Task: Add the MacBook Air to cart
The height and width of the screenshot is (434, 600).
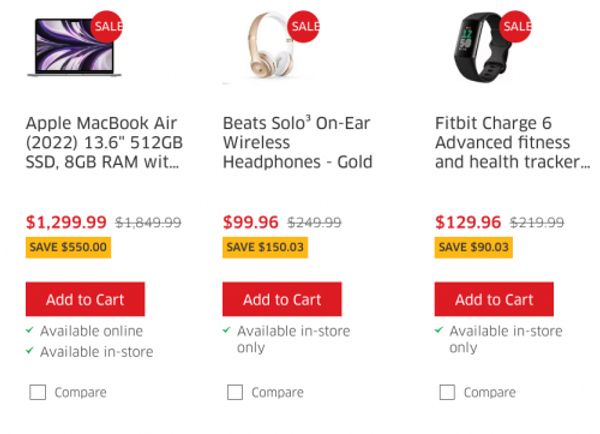Action: point(85,299)
